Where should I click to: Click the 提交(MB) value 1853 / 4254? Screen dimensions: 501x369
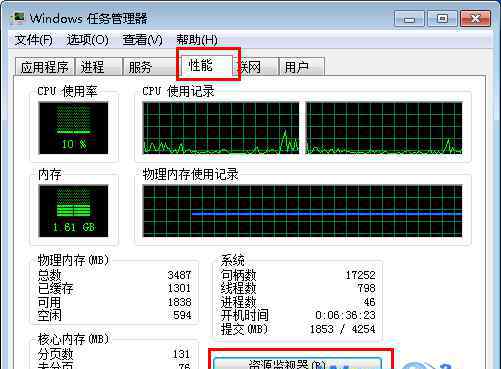(x=343, y=329)
